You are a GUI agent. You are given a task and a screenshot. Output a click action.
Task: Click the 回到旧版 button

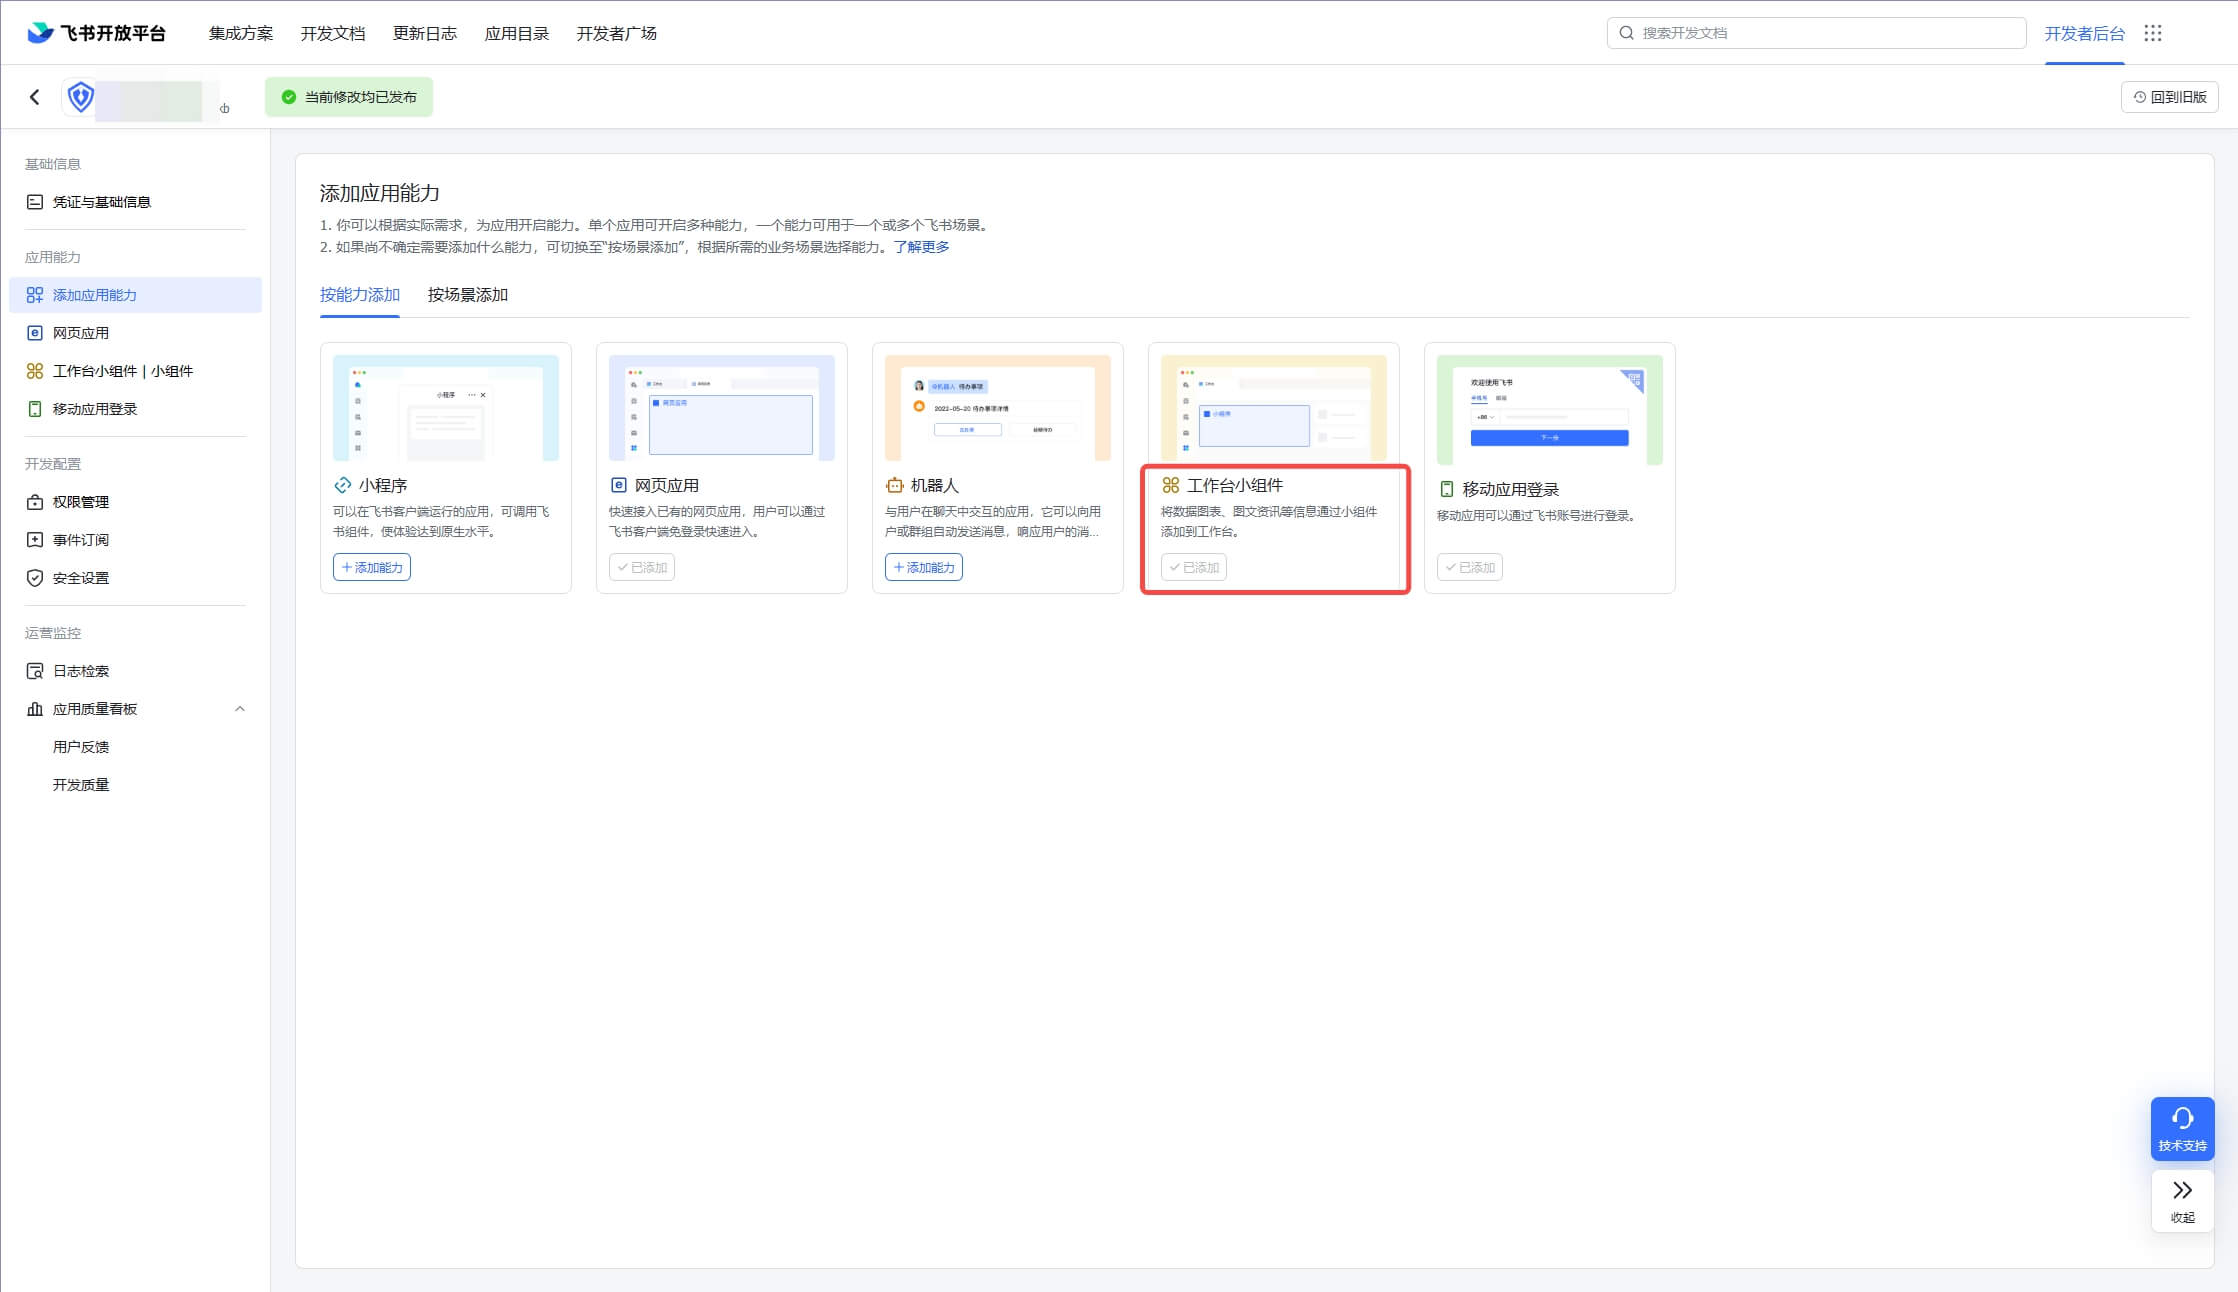(x=2169, y=97)
